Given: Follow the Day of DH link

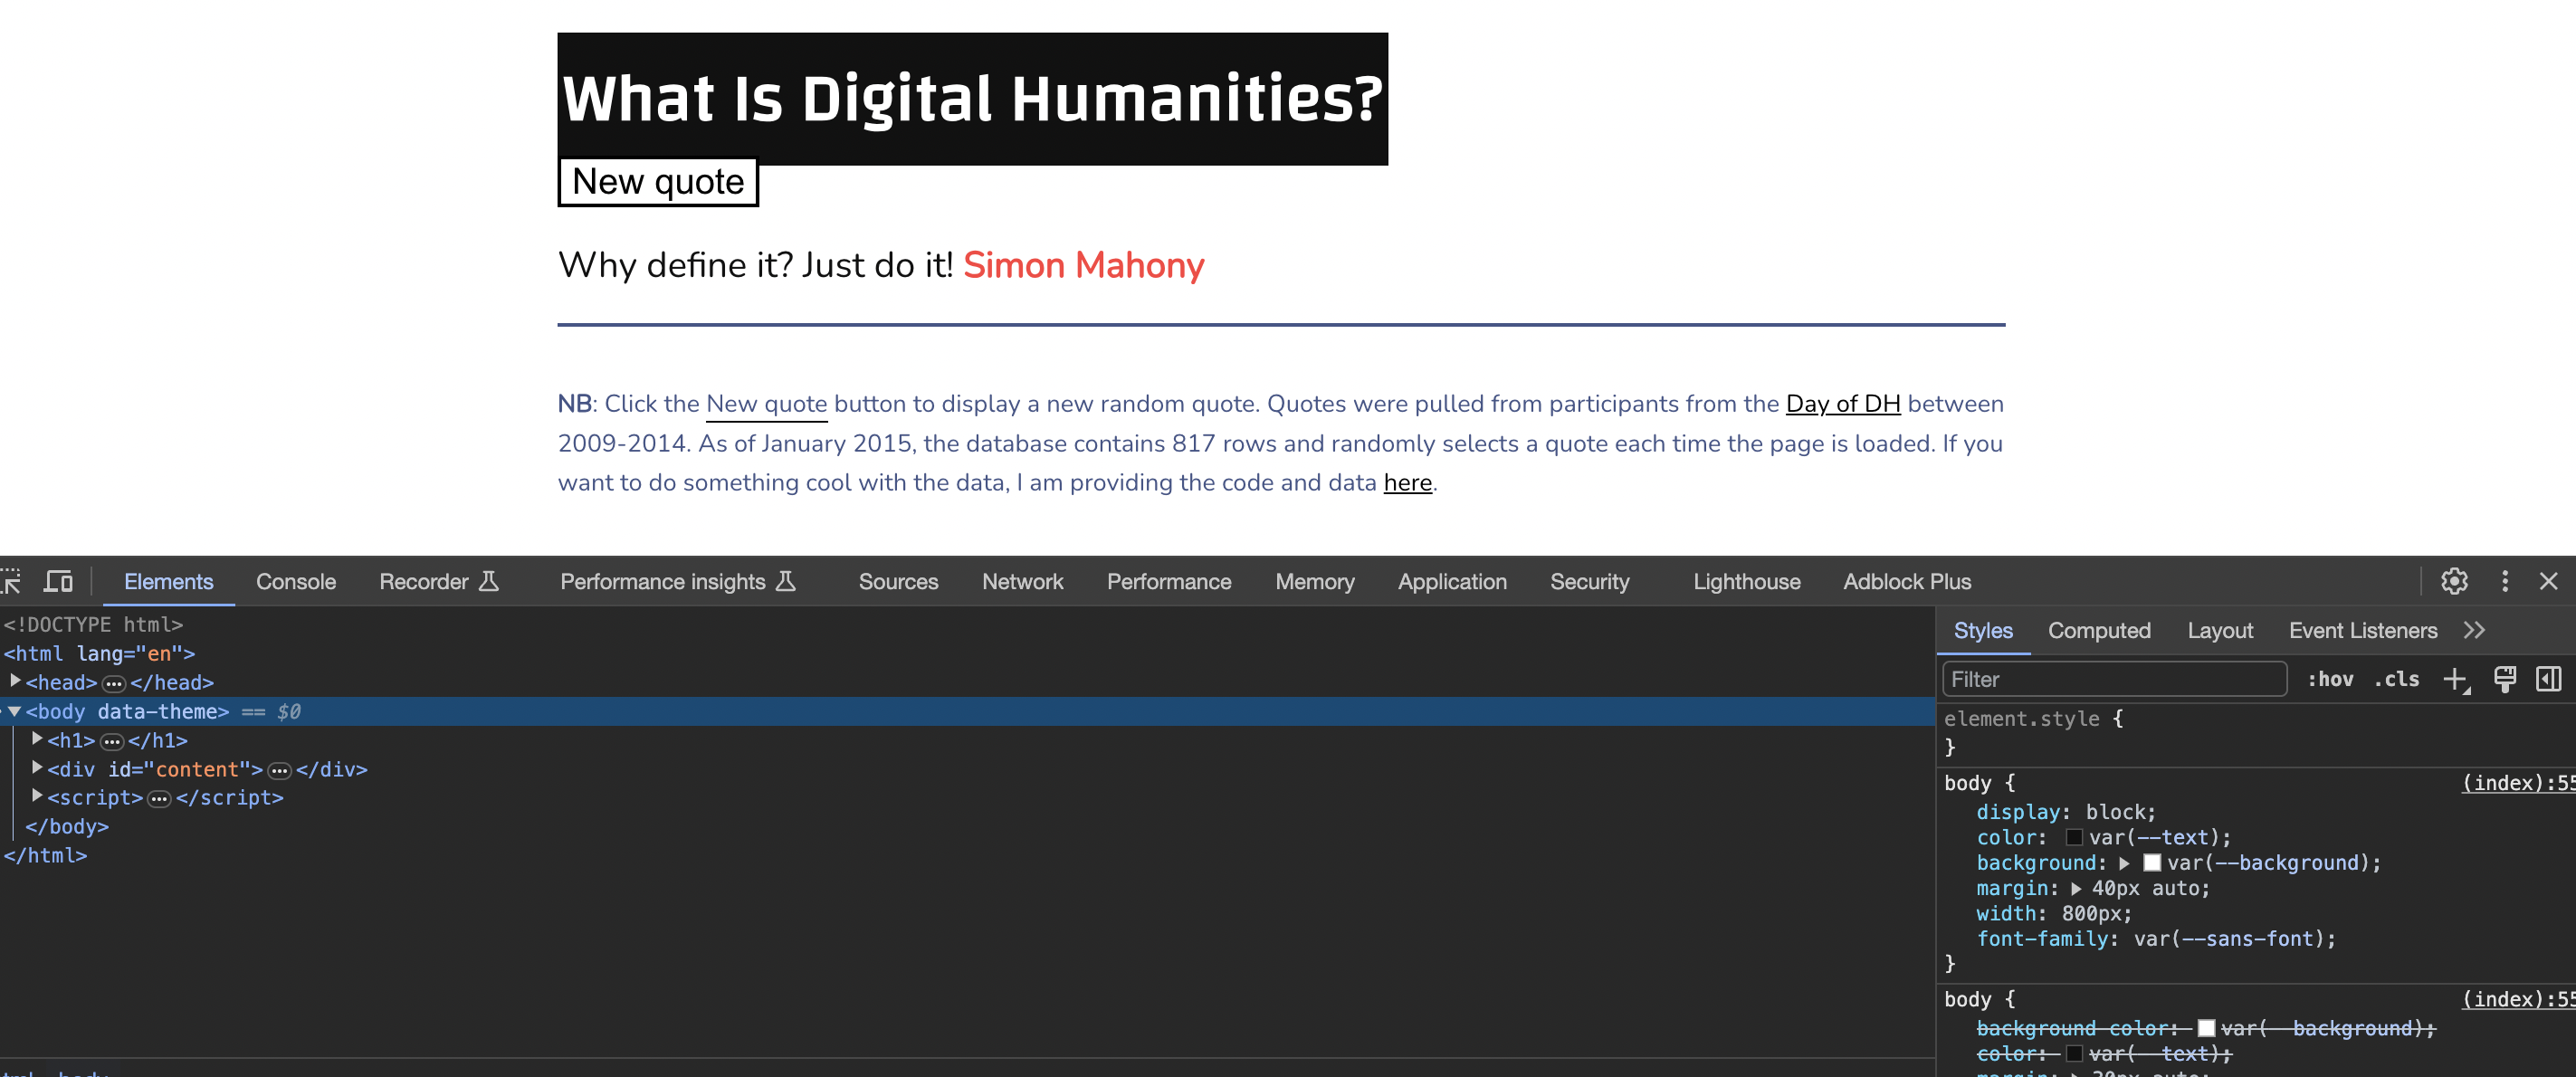Looking at the screenshot, I should click(x=1842, y=404).
